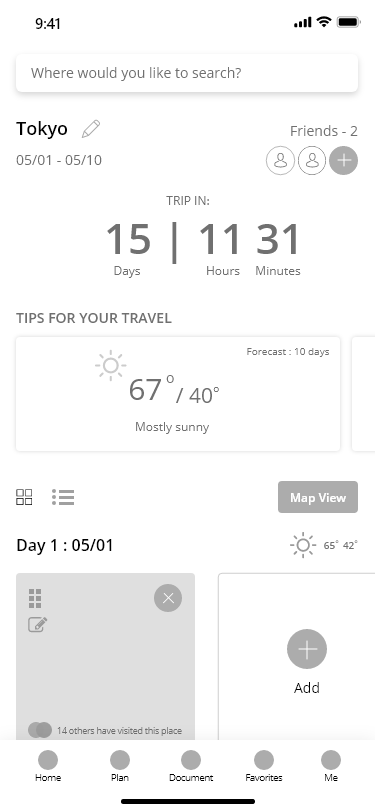Click the pencil icon next to Tokyo
This screenshot has height=812, width=375.
[91, 129]
